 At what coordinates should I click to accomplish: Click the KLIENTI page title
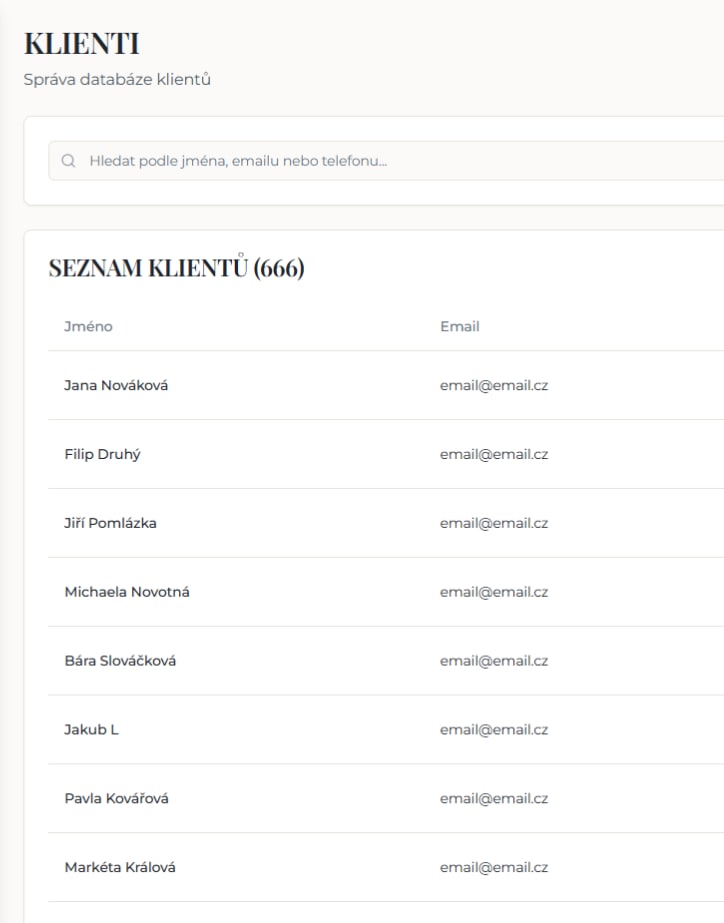[x=81, y=44]
